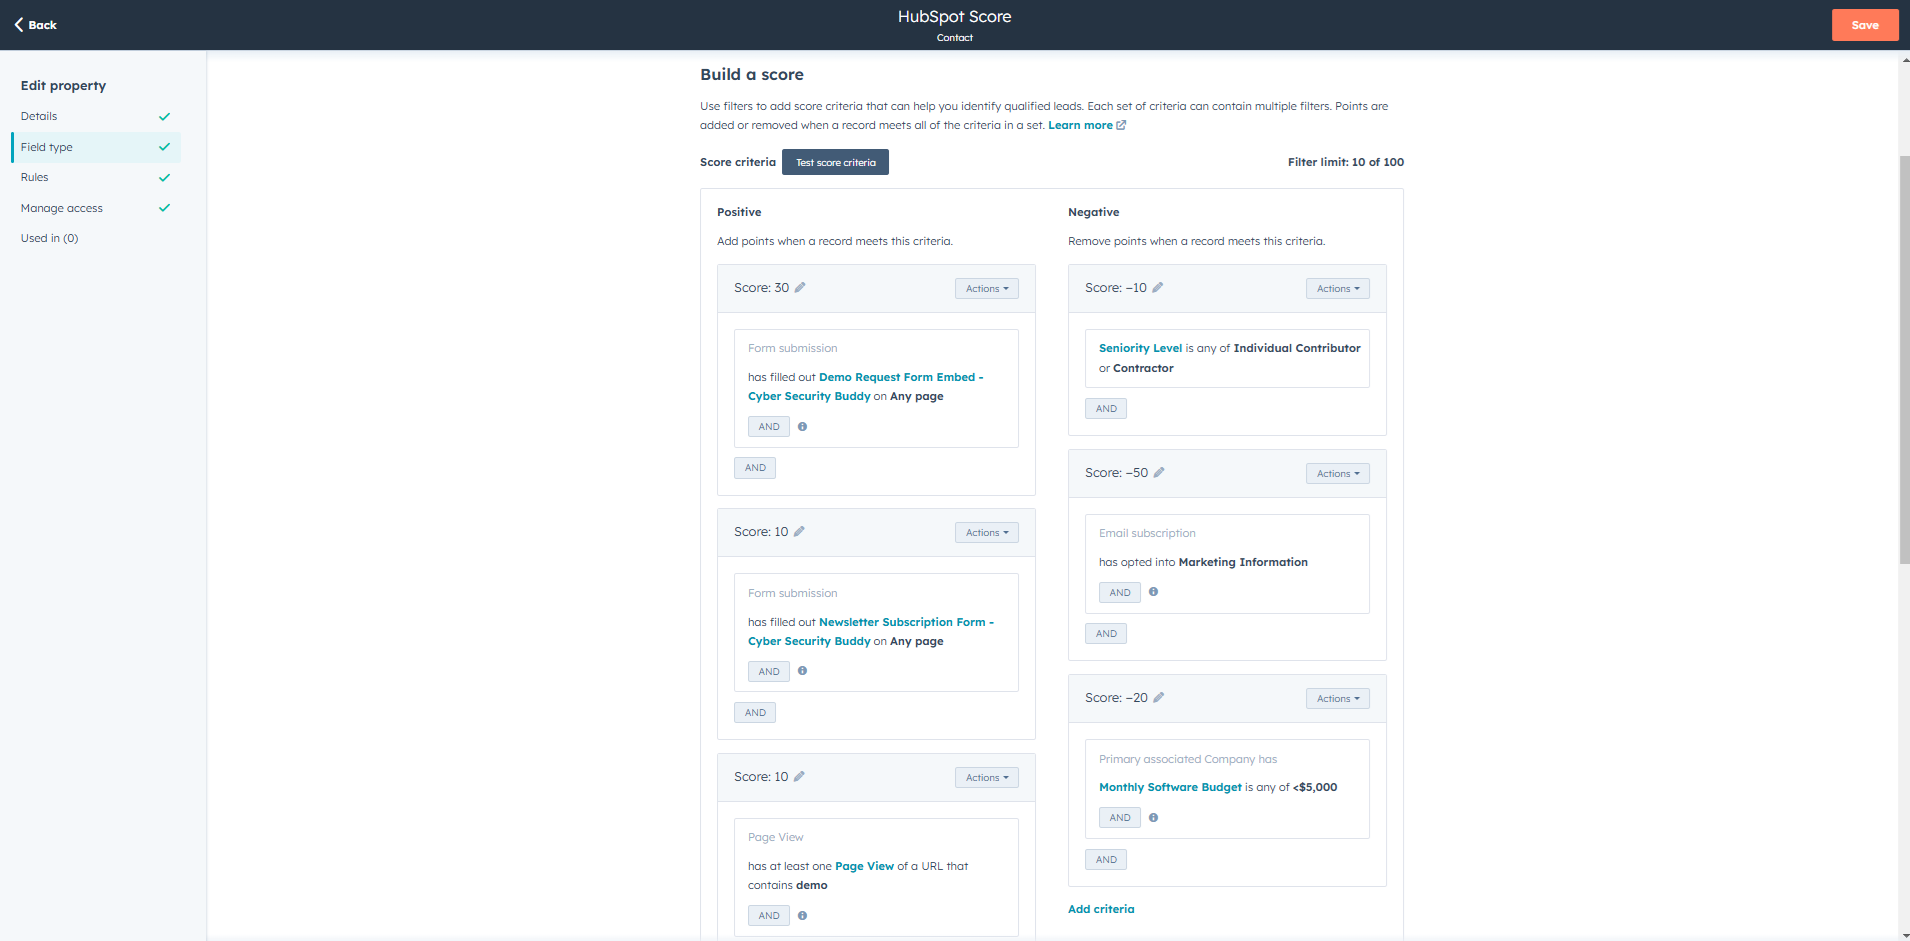Select Field type in sidebar
1910x941 pixels.
(x=96, y=147)
